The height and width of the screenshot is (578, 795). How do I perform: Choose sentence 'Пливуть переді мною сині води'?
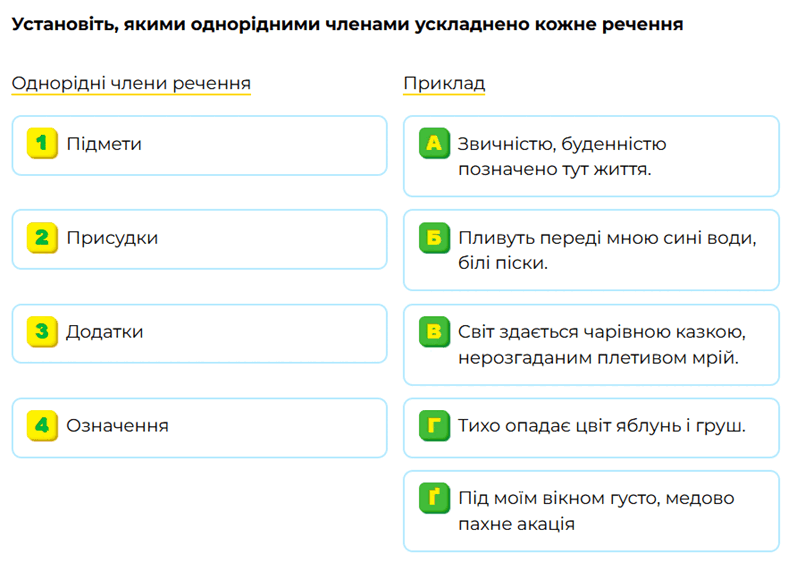pyautogui.click(x=591, y=250)
